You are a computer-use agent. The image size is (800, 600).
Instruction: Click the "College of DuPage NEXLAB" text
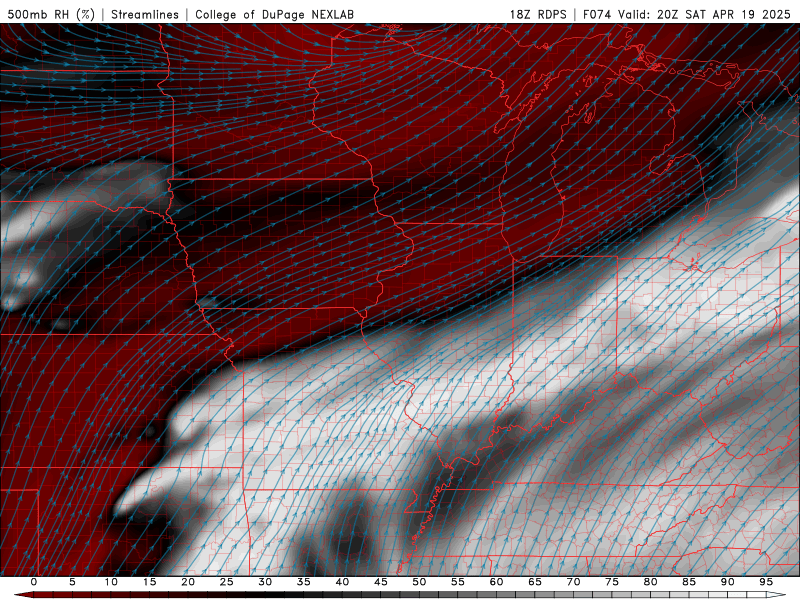pos(274,14)
